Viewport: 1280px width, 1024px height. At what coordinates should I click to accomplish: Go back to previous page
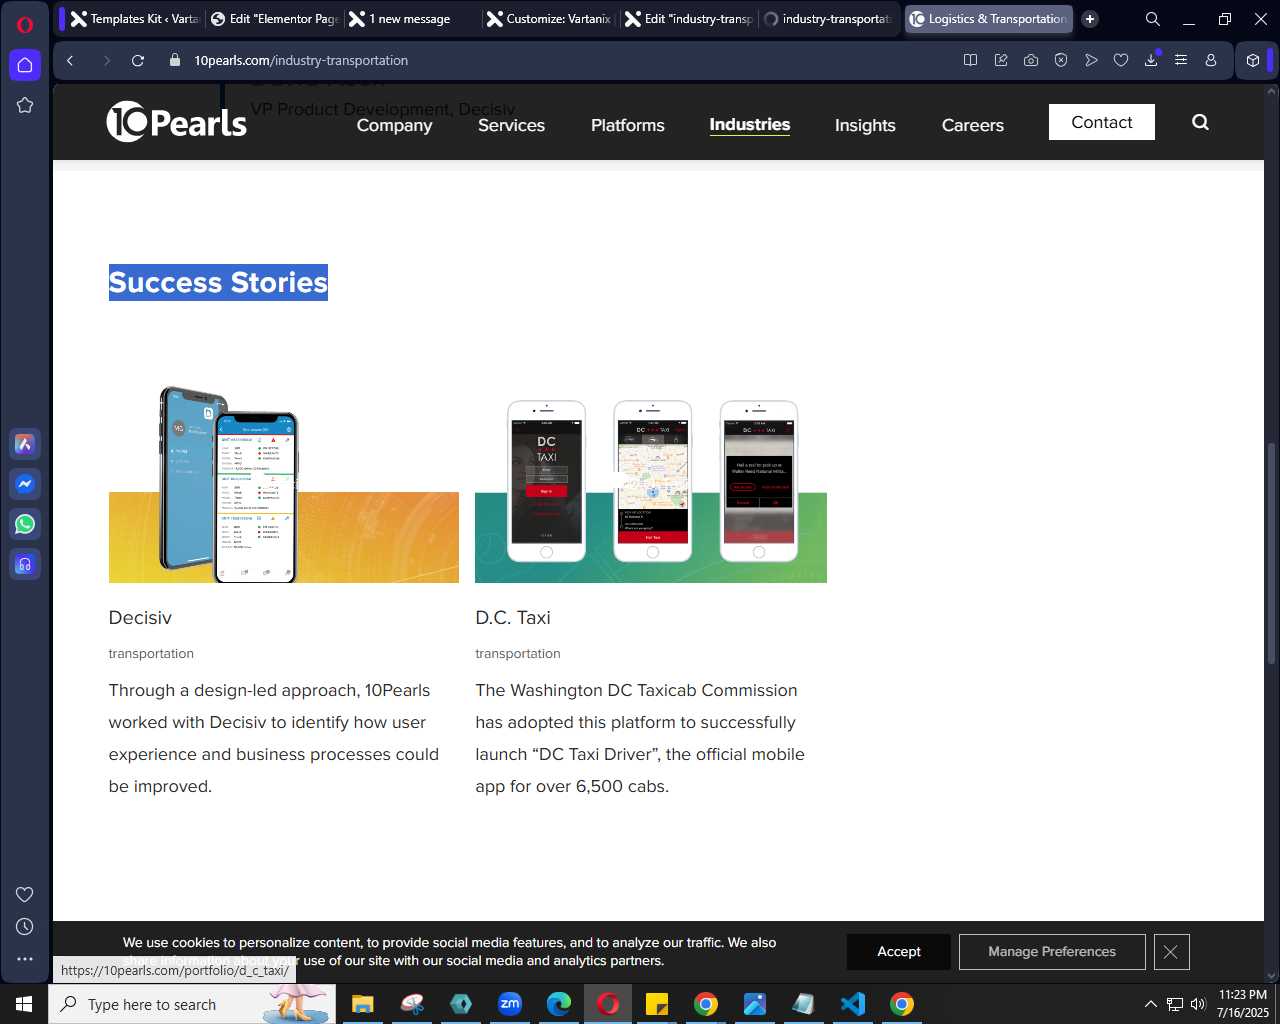tap(70, 60)
